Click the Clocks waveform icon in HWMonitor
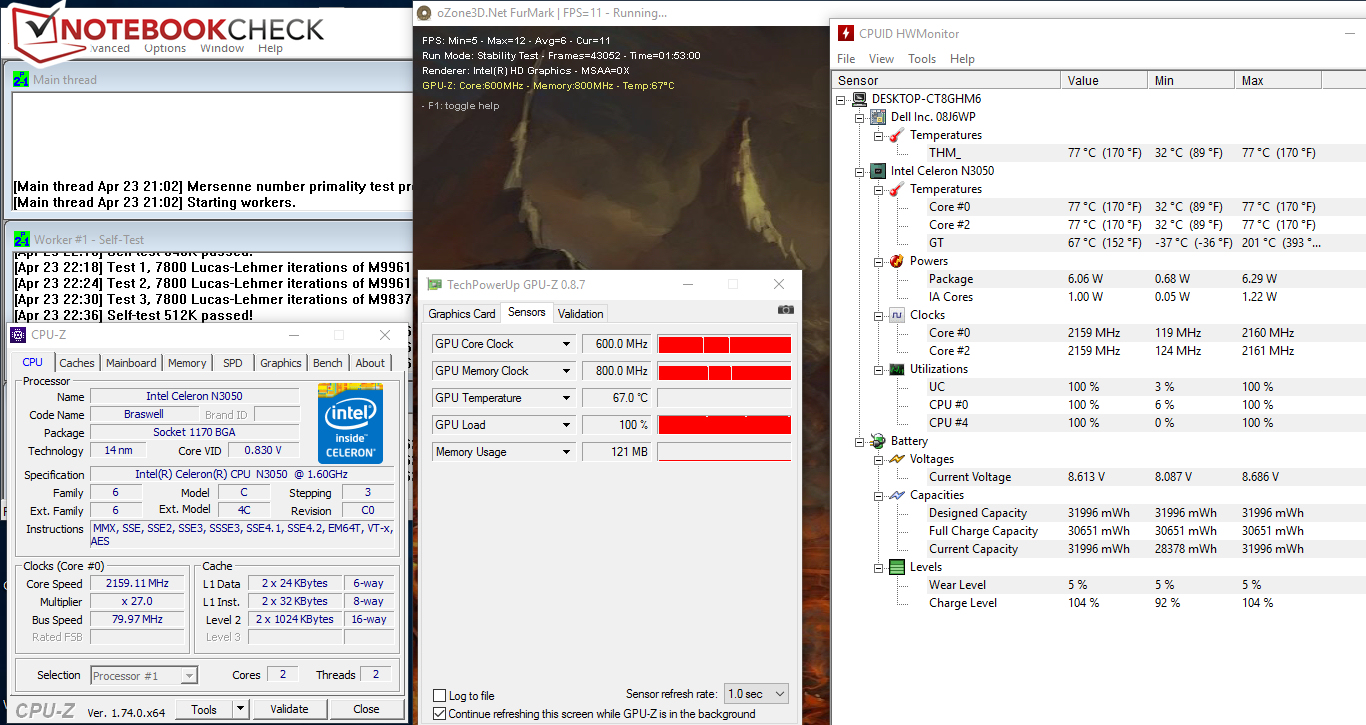 (897, 315)
